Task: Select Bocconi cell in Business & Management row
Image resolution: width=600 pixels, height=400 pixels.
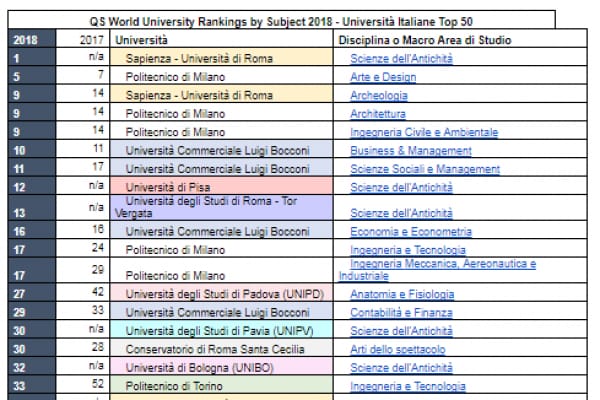Action: point(221,149)
